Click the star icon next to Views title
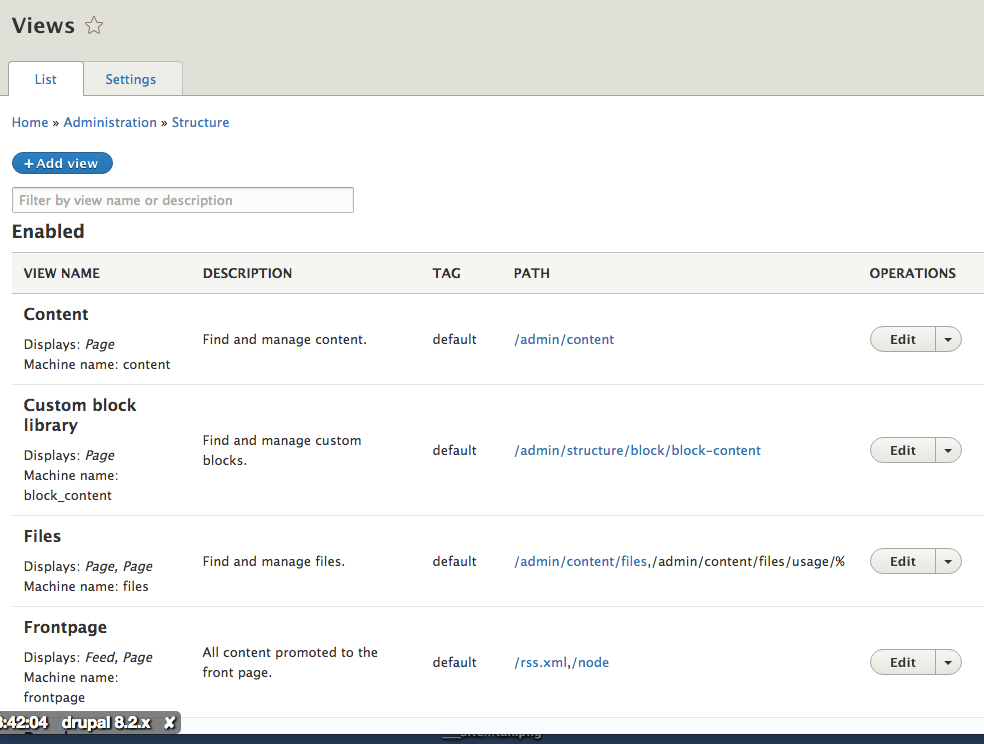This screenshot has width=984, height=744. click(93, 26)
